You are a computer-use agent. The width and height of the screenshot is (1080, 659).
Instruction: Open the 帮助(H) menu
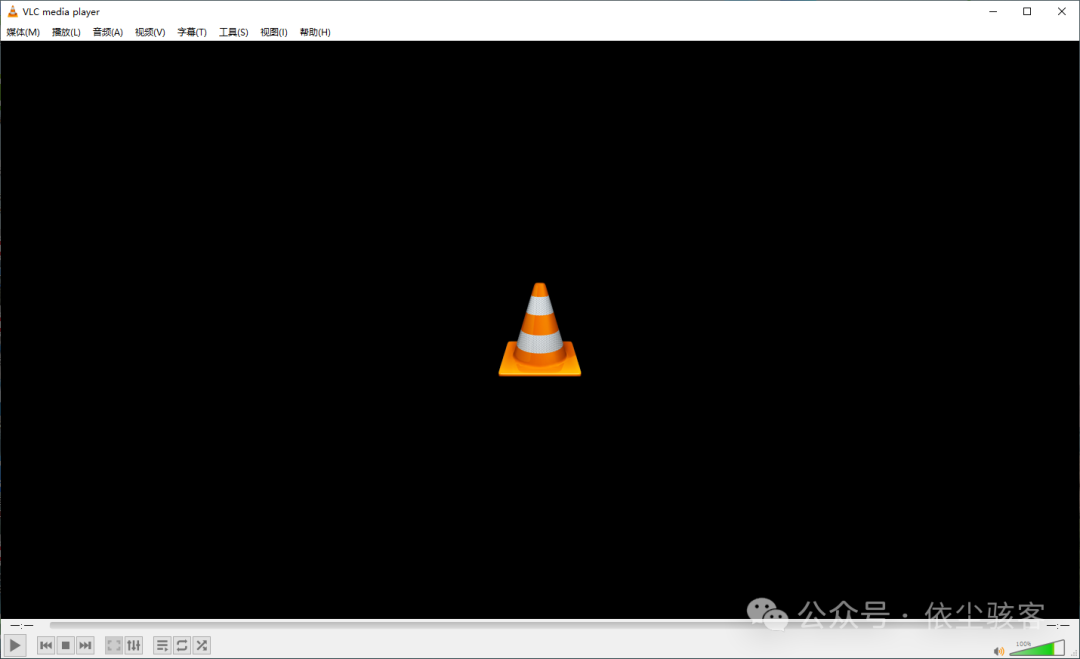[315, 32]
